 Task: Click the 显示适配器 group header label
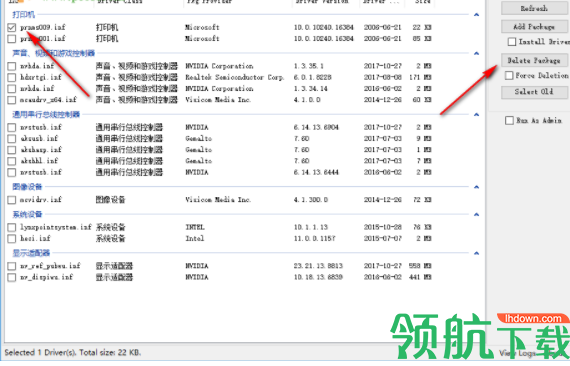[x=31, y=253]
